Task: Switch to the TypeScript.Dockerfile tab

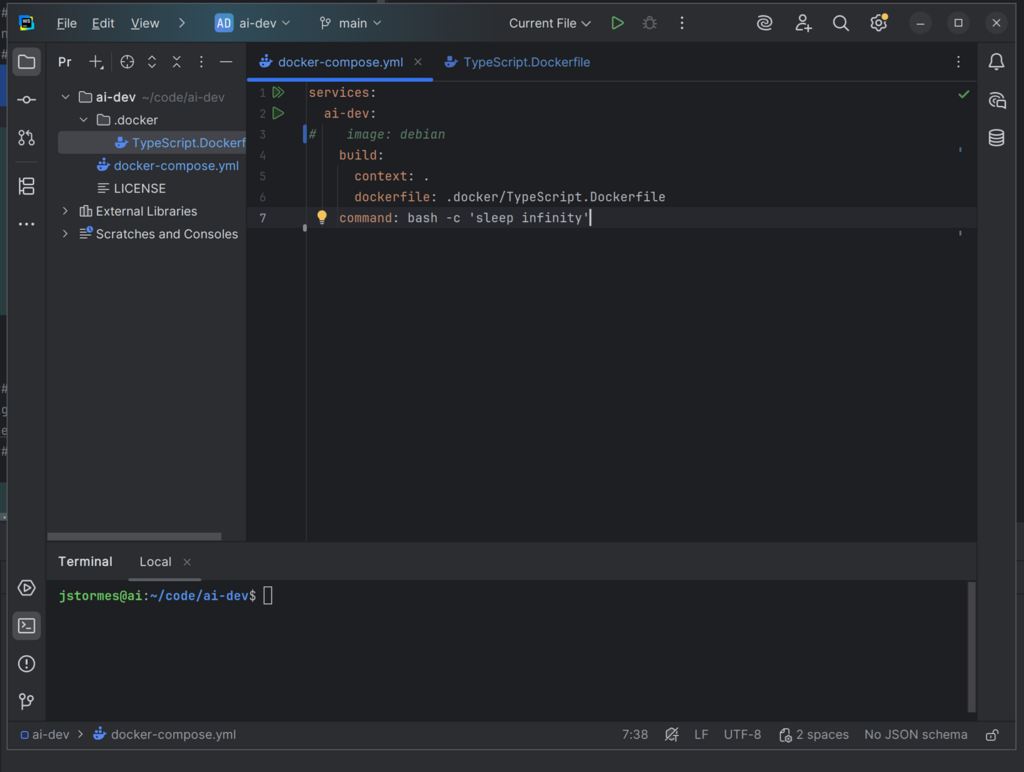Action: click(526, 62)
